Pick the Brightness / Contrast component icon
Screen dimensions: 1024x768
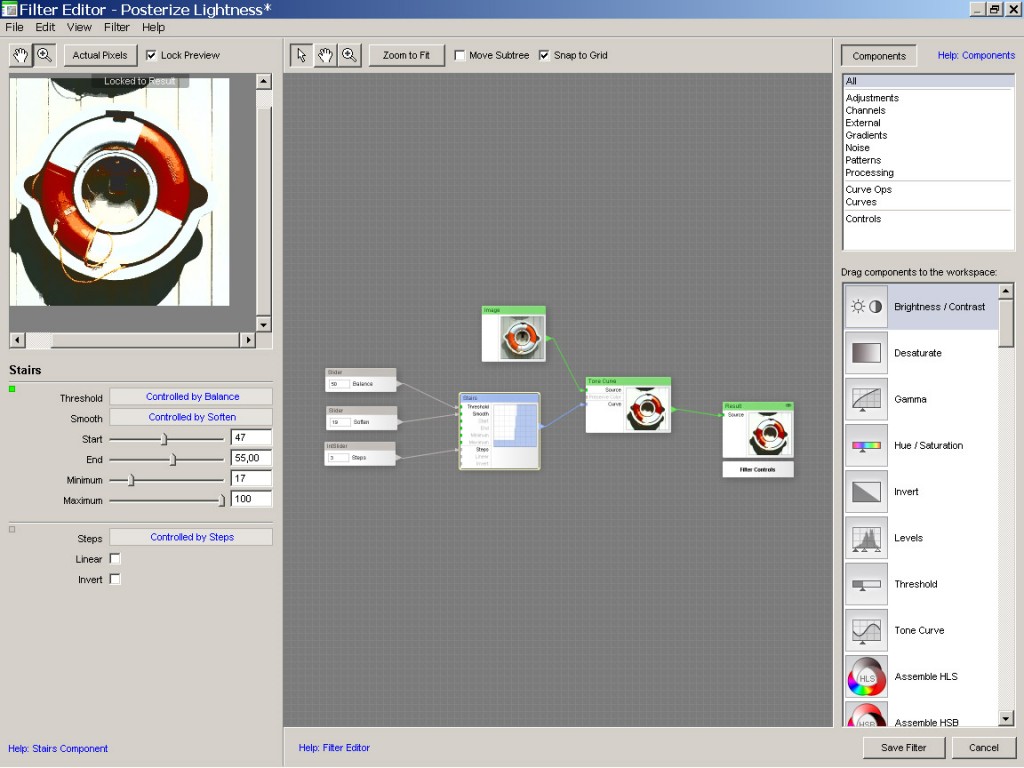tap(867, 307)
